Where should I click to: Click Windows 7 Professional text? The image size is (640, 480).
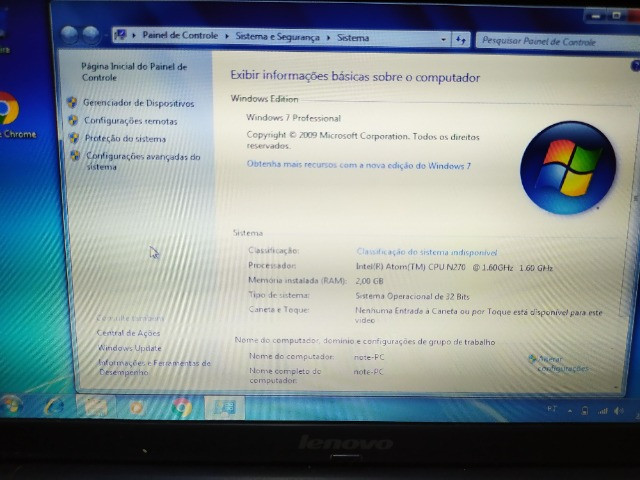(x=293, y=118)
